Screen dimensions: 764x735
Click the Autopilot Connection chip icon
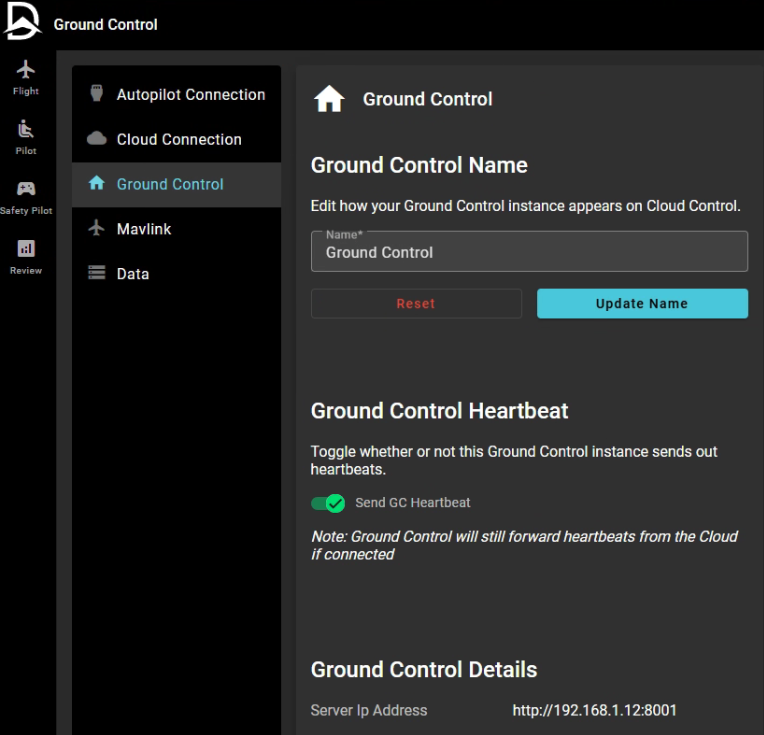(x=97, y=94)
